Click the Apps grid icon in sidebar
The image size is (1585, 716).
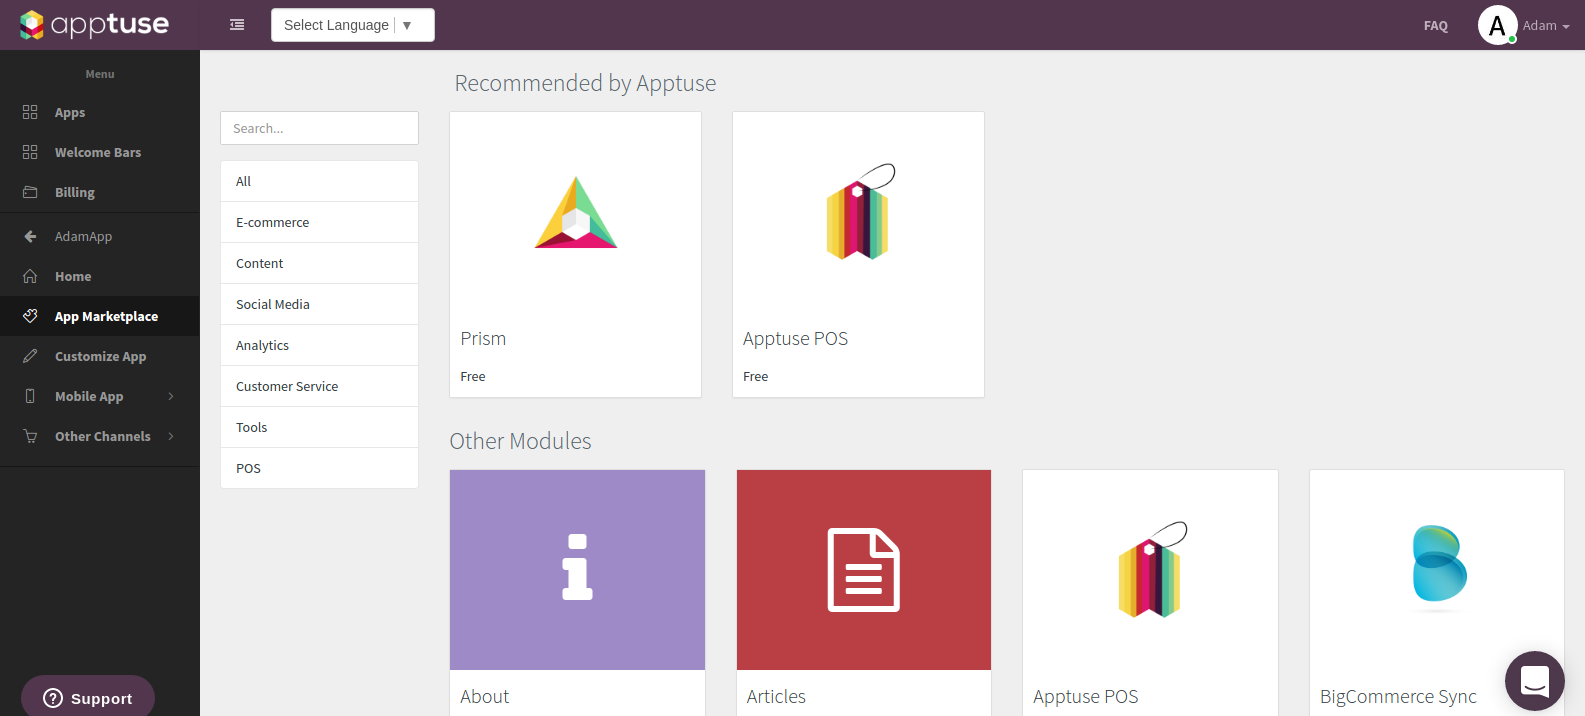tap(30, 112)
